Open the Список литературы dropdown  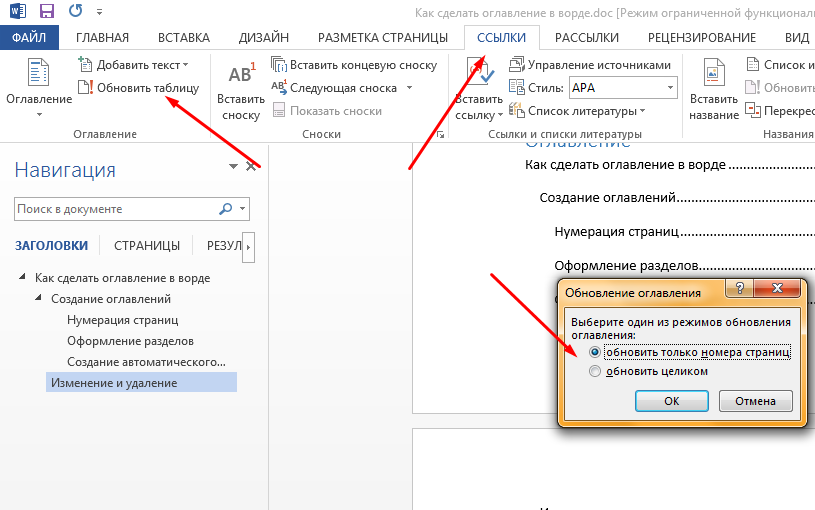(577, 111)
